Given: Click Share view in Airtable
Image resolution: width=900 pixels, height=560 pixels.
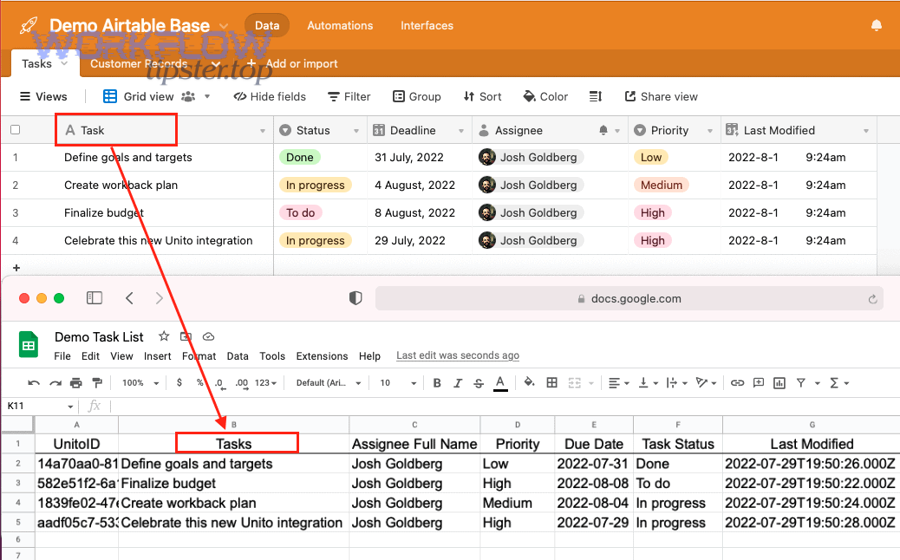Looking at the screenshot, I should coord(661,96).
